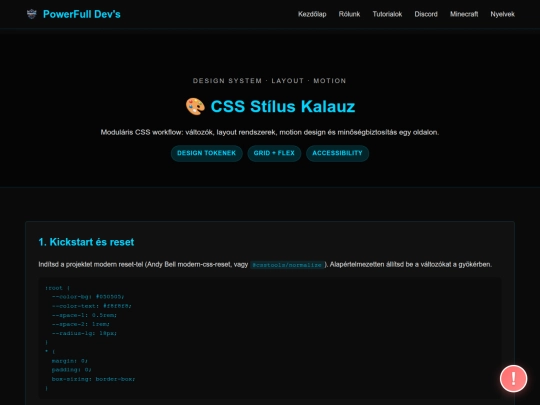
Task: Click the paint palette emoji in the title
Action: 195,106
